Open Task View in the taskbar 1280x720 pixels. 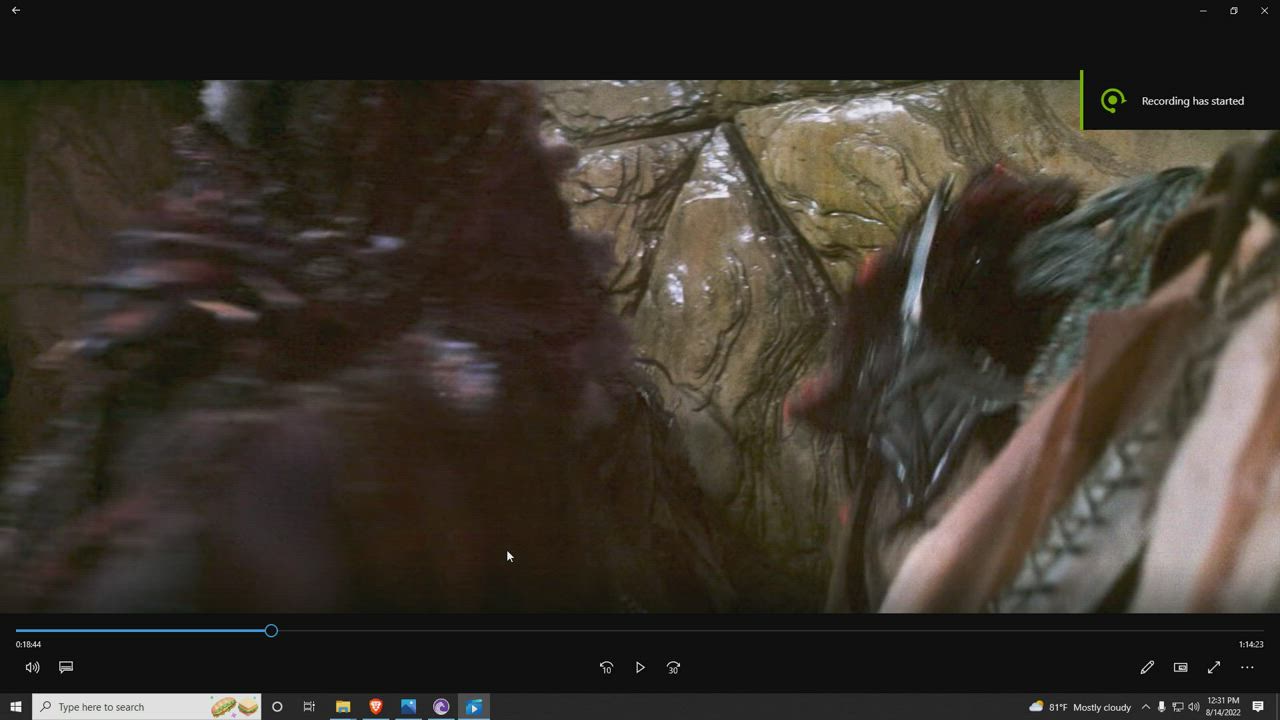click(x=309, y=707)
